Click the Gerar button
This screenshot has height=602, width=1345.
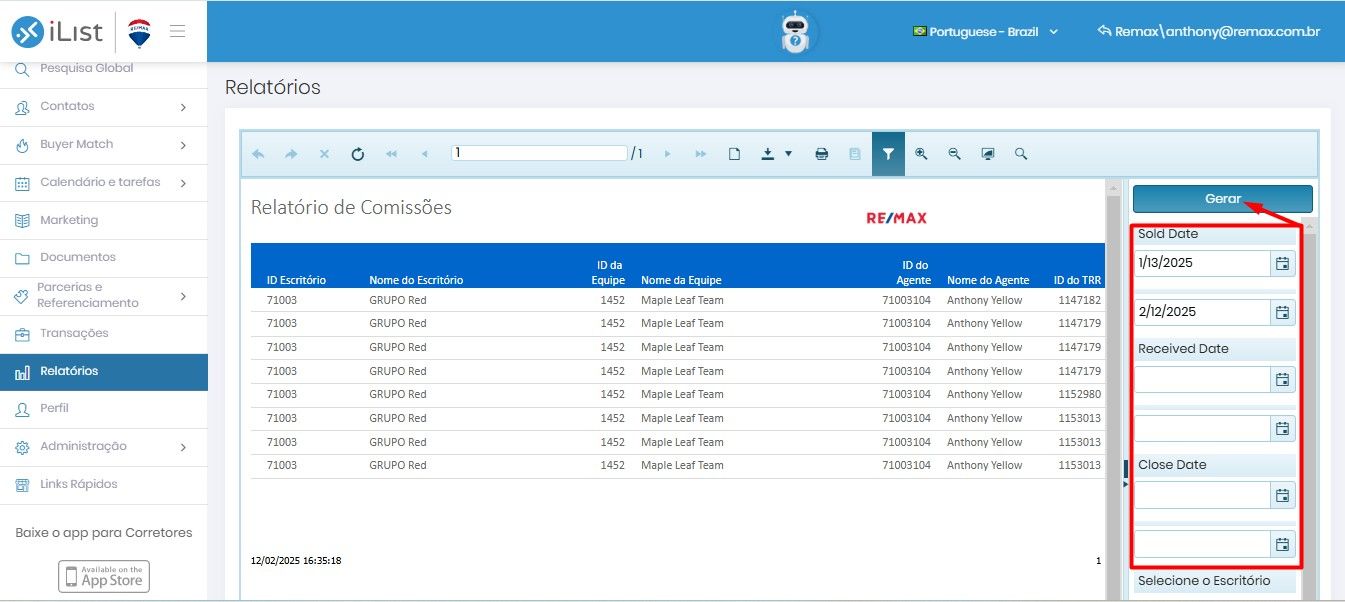1222,199
